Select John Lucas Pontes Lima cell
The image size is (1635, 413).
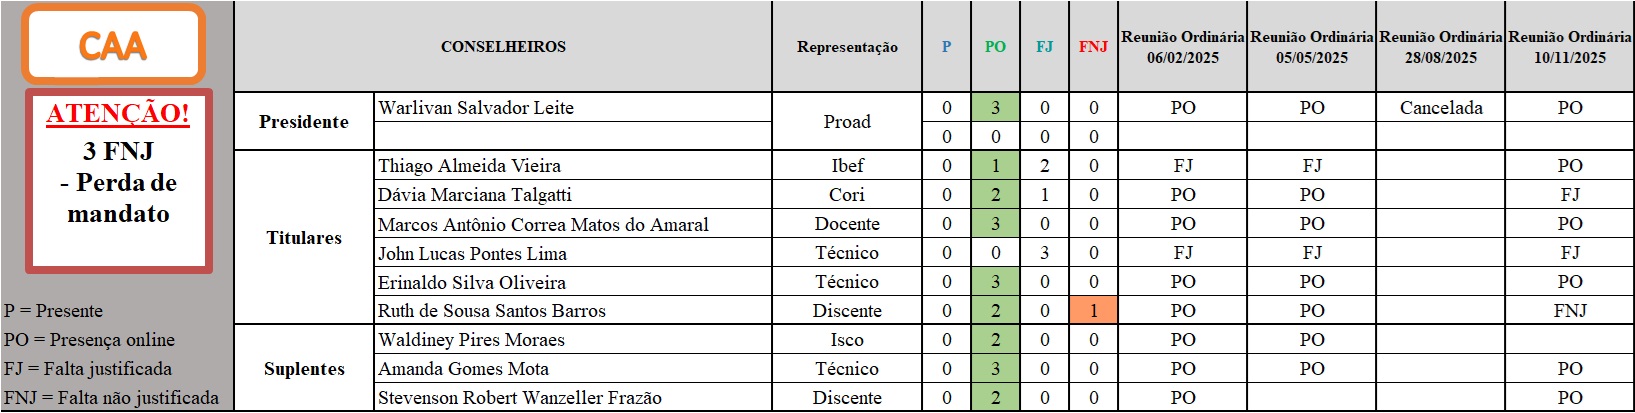[x=472, y=254]
